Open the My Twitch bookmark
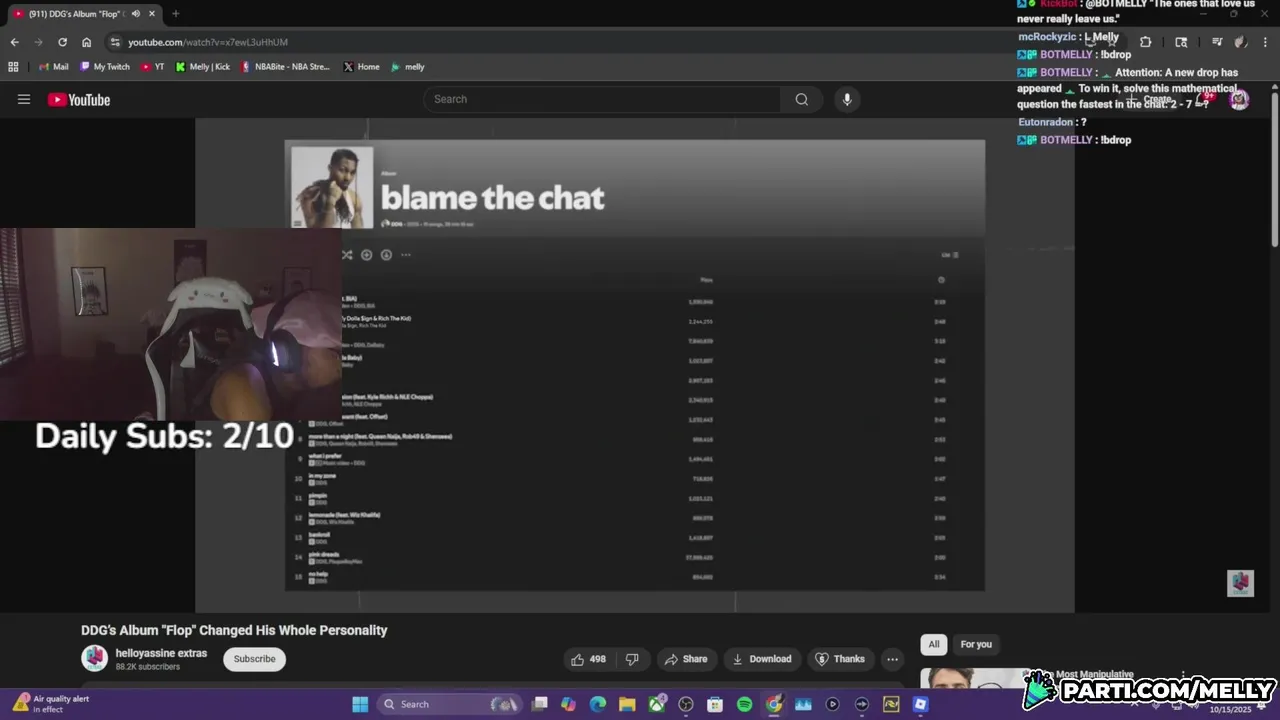The height and width of the screenshot is (720, 1280). 104,67
